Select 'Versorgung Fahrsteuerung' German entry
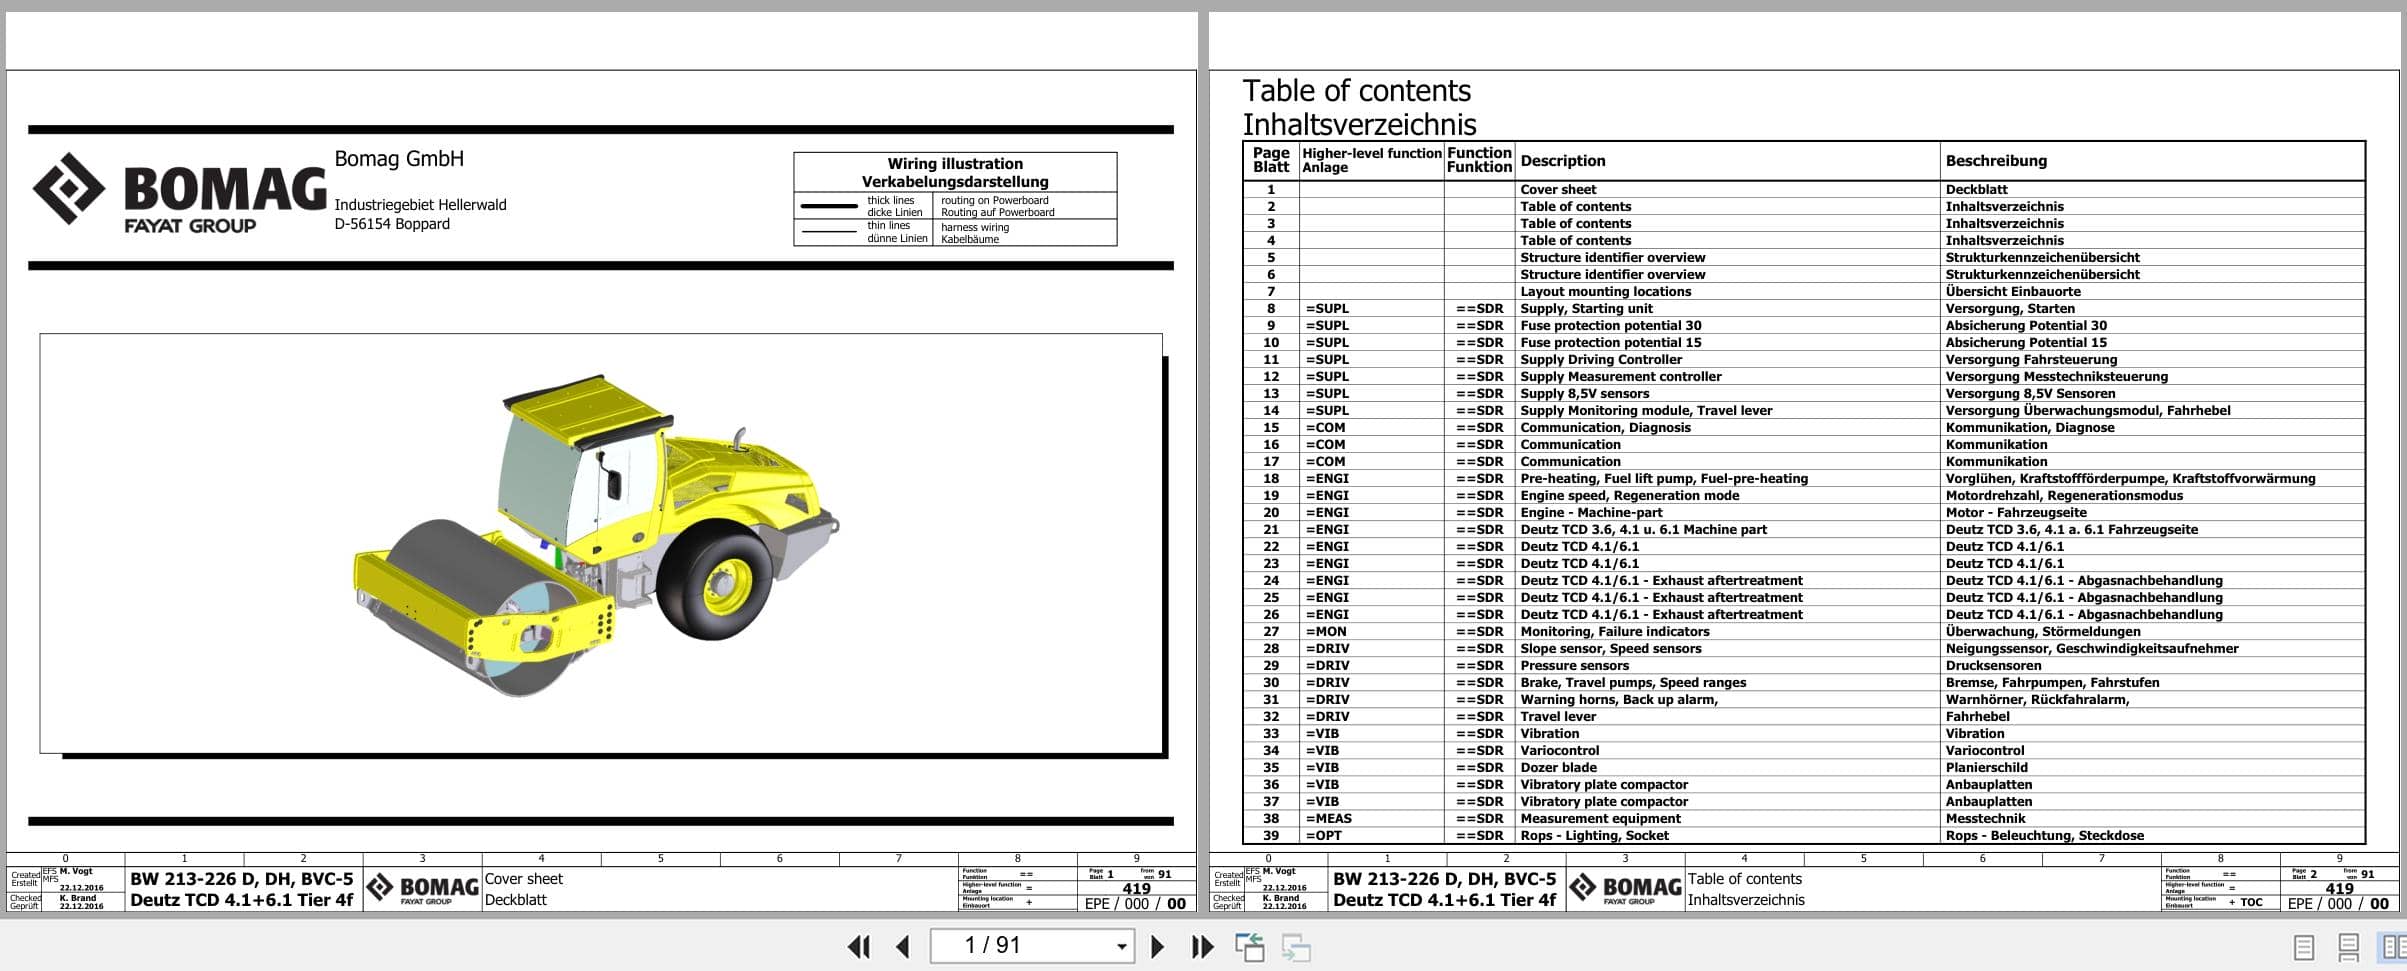The image size is (2407, 971). tap(2031, 359)
